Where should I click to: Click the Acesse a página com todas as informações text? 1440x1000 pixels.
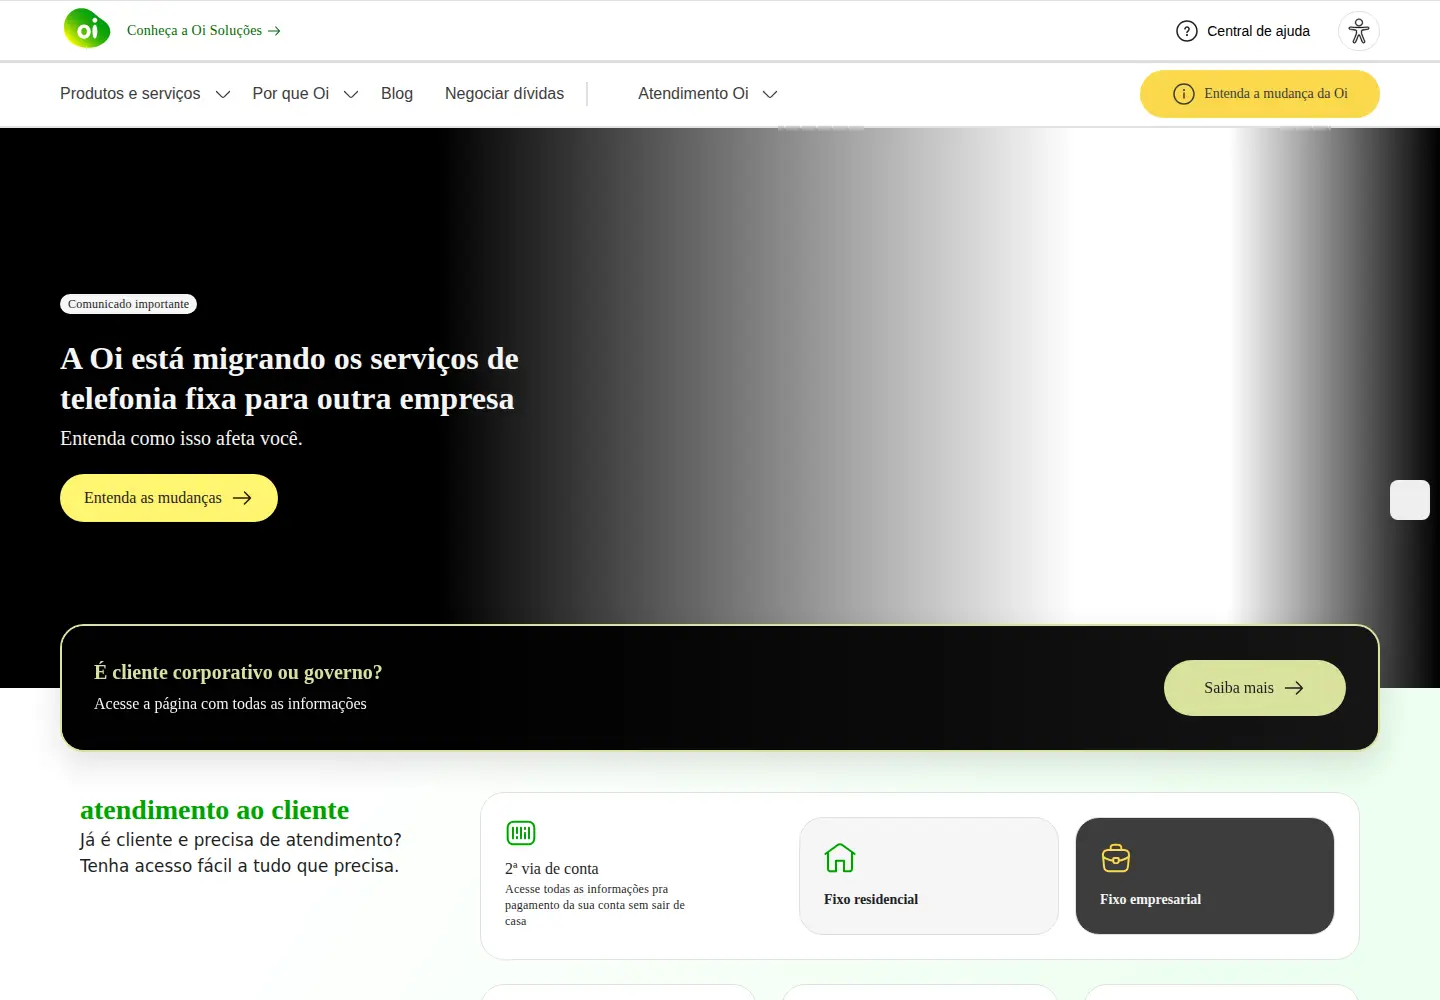pos(230,704)
